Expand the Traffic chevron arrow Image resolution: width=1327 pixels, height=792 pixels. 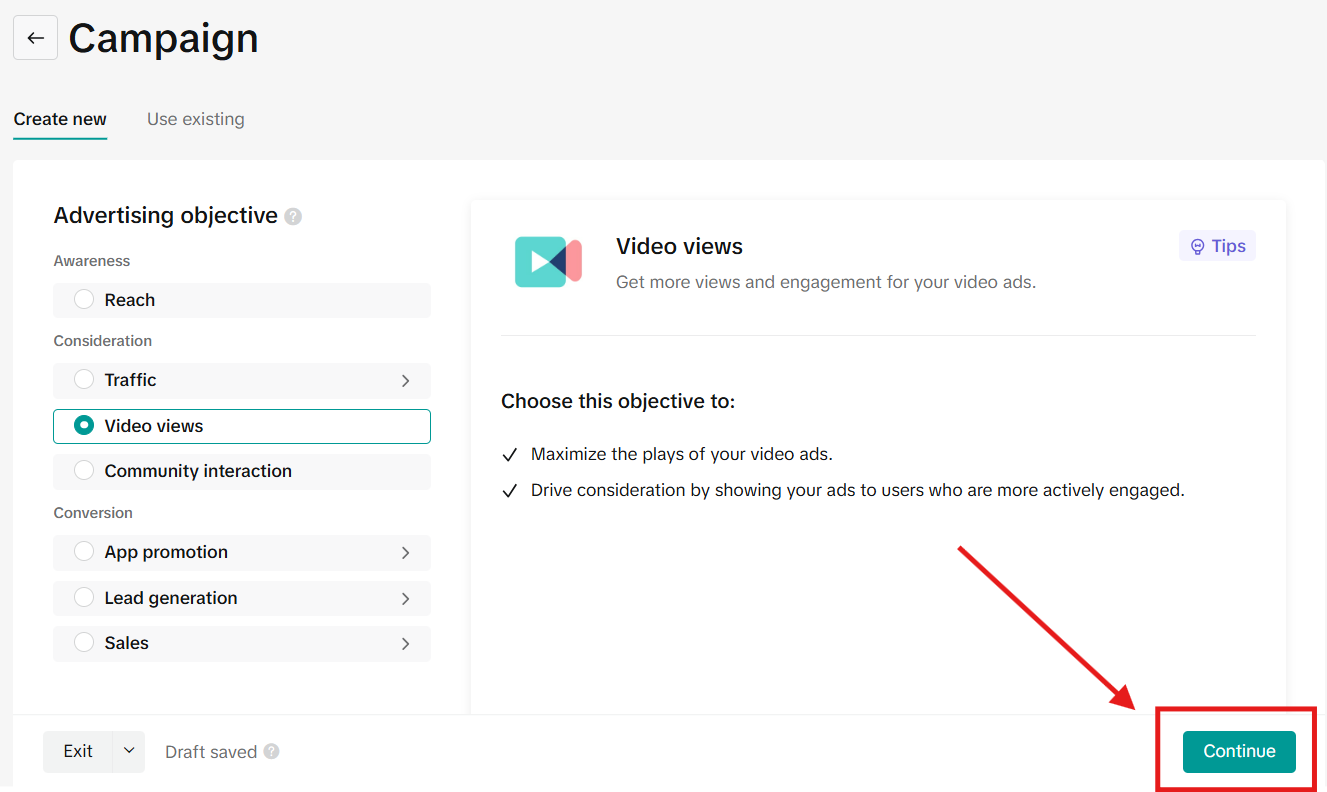[405, 381]
